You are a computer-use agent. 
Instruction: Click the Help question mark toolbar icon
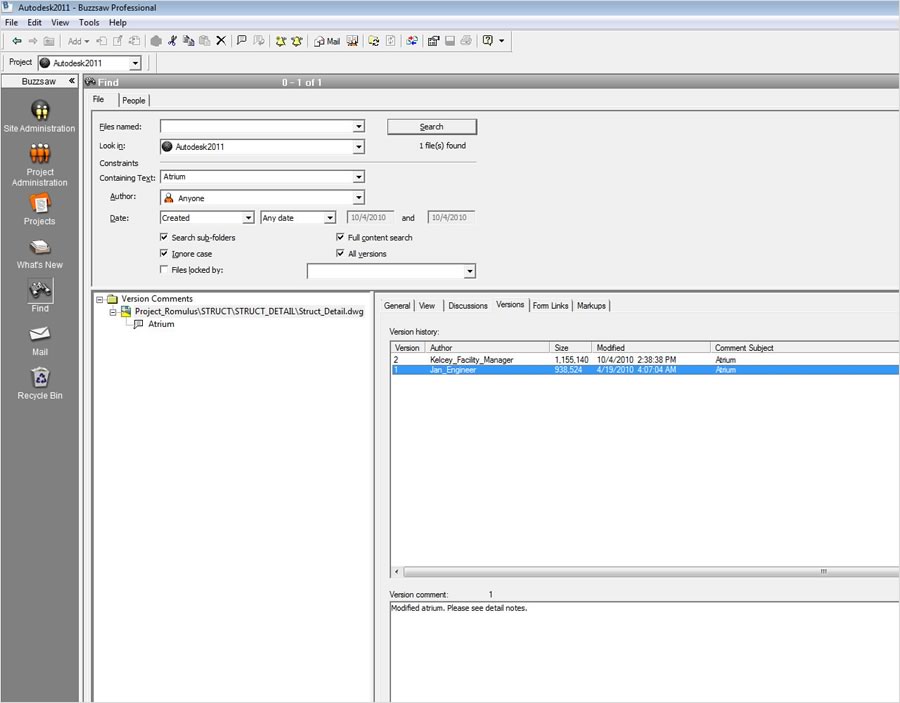tap(488, 41)
